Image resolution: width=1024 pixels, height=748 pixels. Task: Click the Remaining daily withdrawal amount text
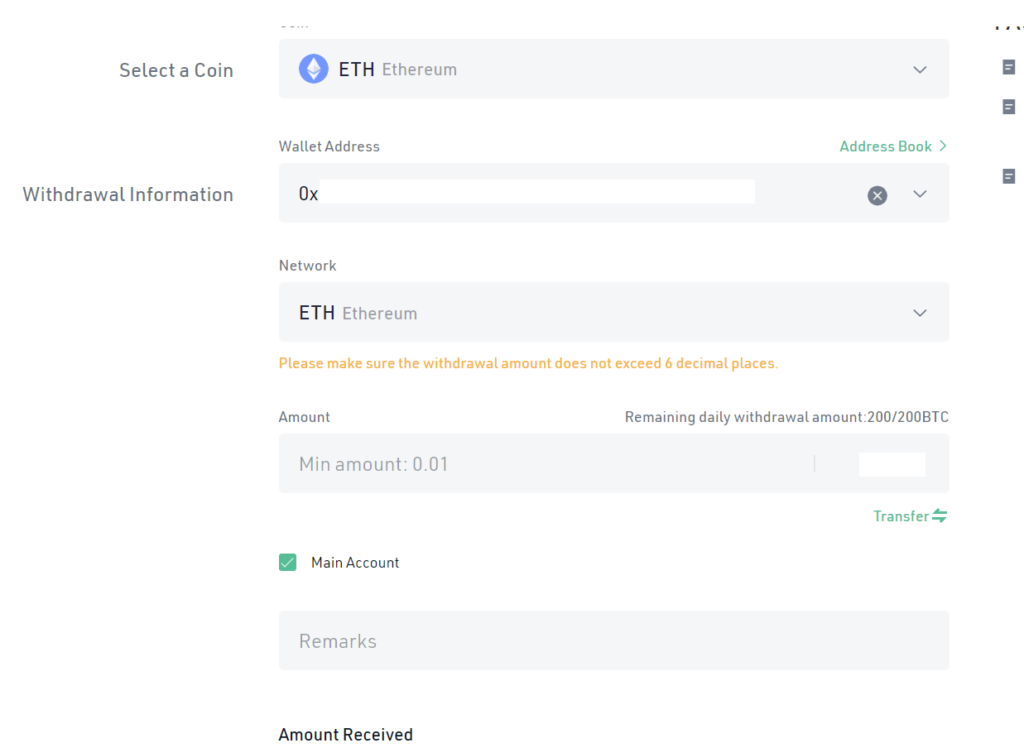pyautogui.click(x=786, y=417)
